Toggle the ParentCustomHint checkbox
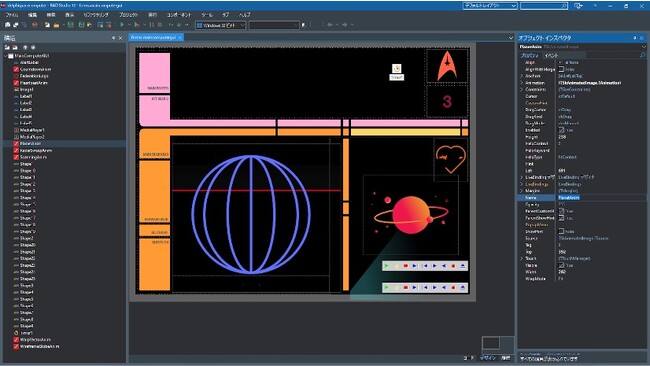The height and width of the screenshot is (366, 650). click(x=561, y=211)
